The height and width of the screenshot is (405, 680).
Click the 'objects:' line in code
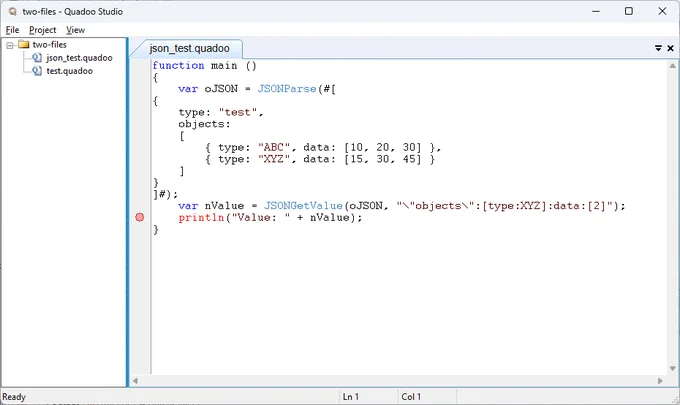204,124
